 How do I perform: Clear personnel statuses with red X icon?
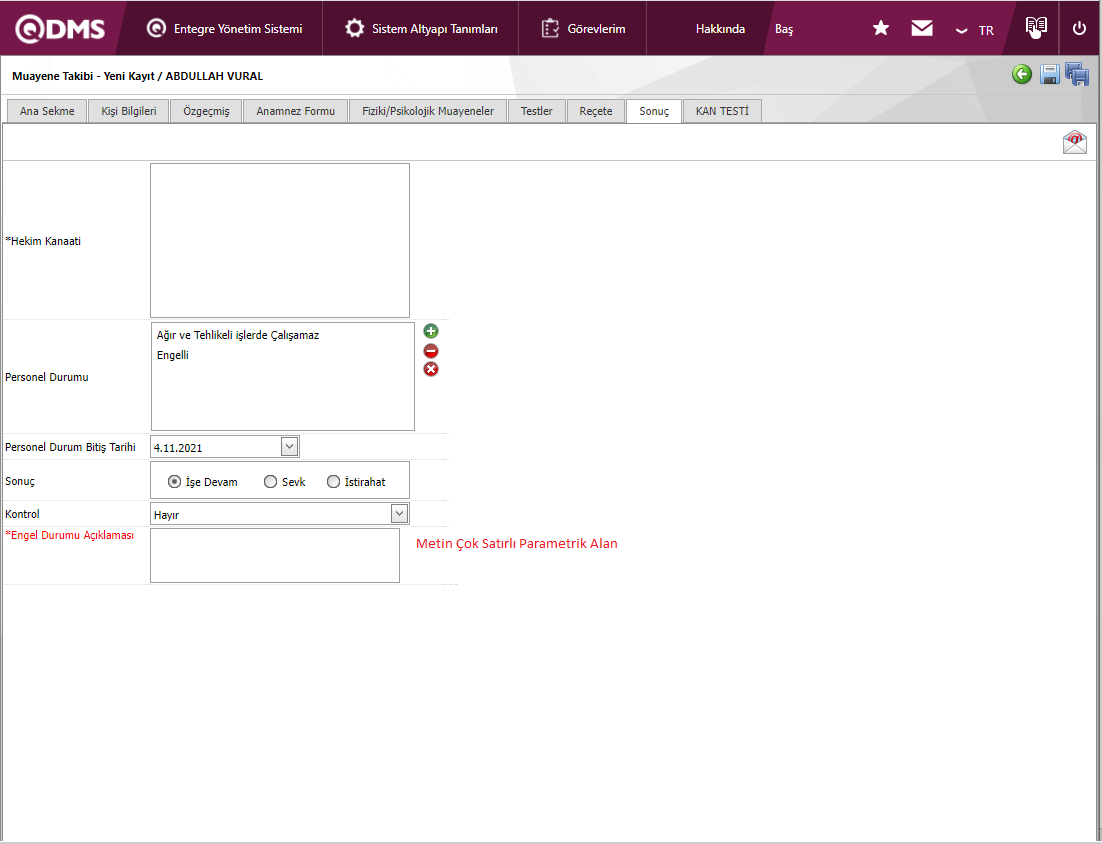[x=431, y=369]
